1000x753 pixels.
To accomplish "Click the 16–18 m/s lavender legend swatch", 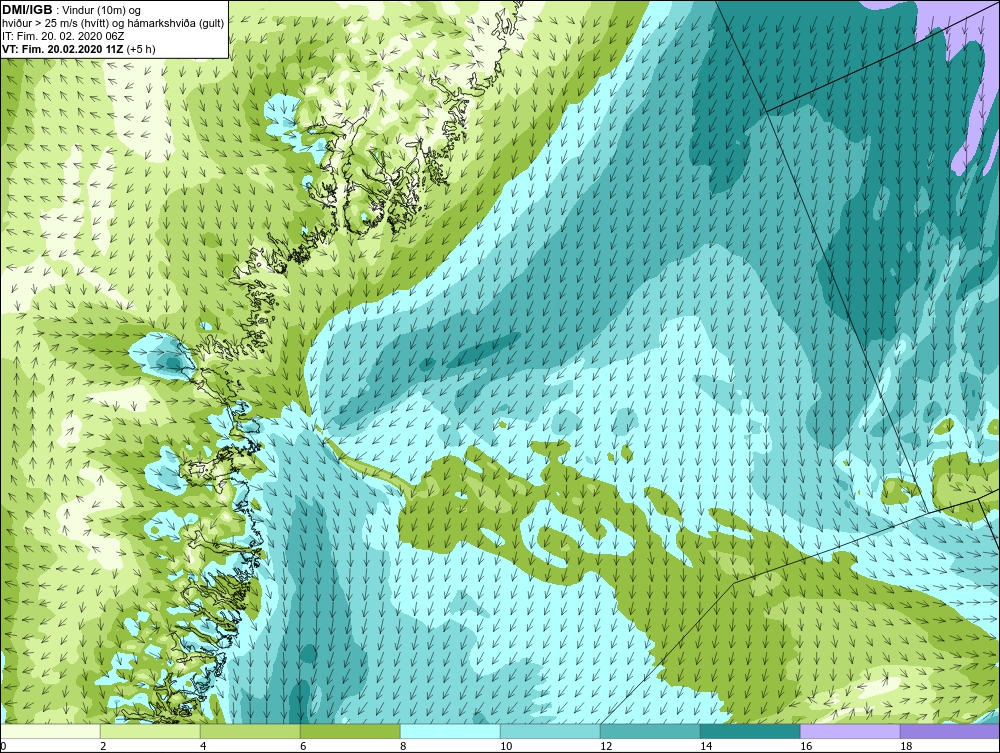I will click(850, 731).
